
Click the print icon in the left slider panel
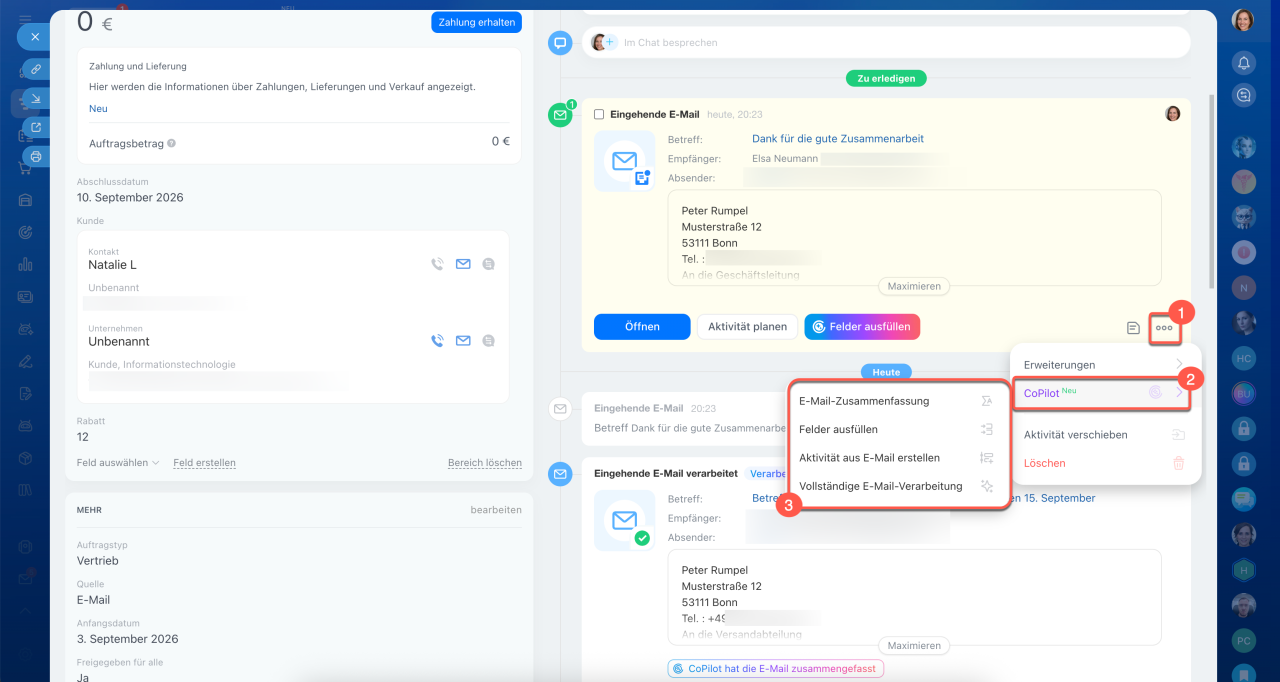(x=36, y=156)
